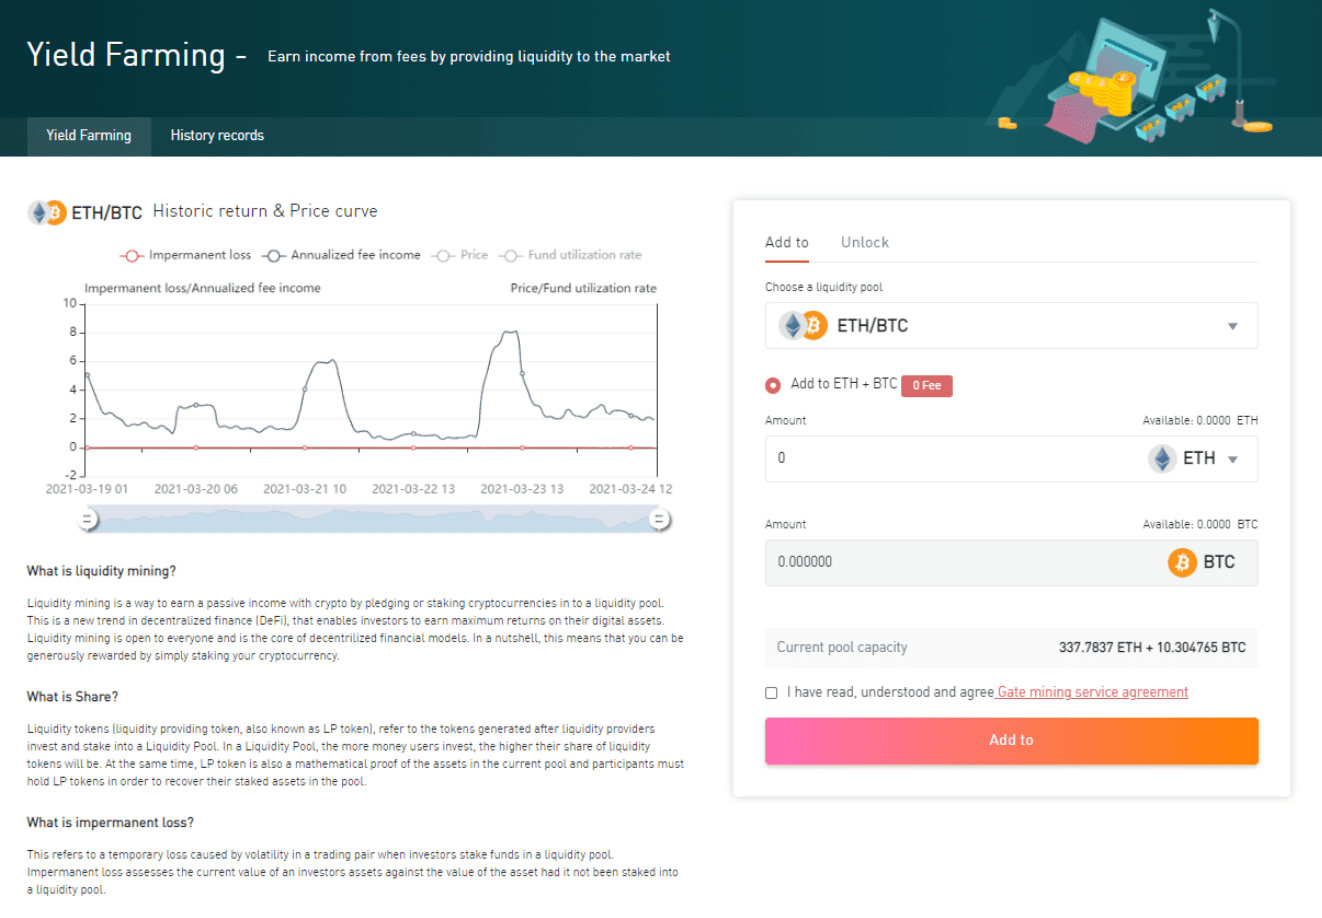The width and height of the screenshot is (1322, 918).
Task: Click the Available: 0.0000 ETH balance
Action: pos(1200,420)
